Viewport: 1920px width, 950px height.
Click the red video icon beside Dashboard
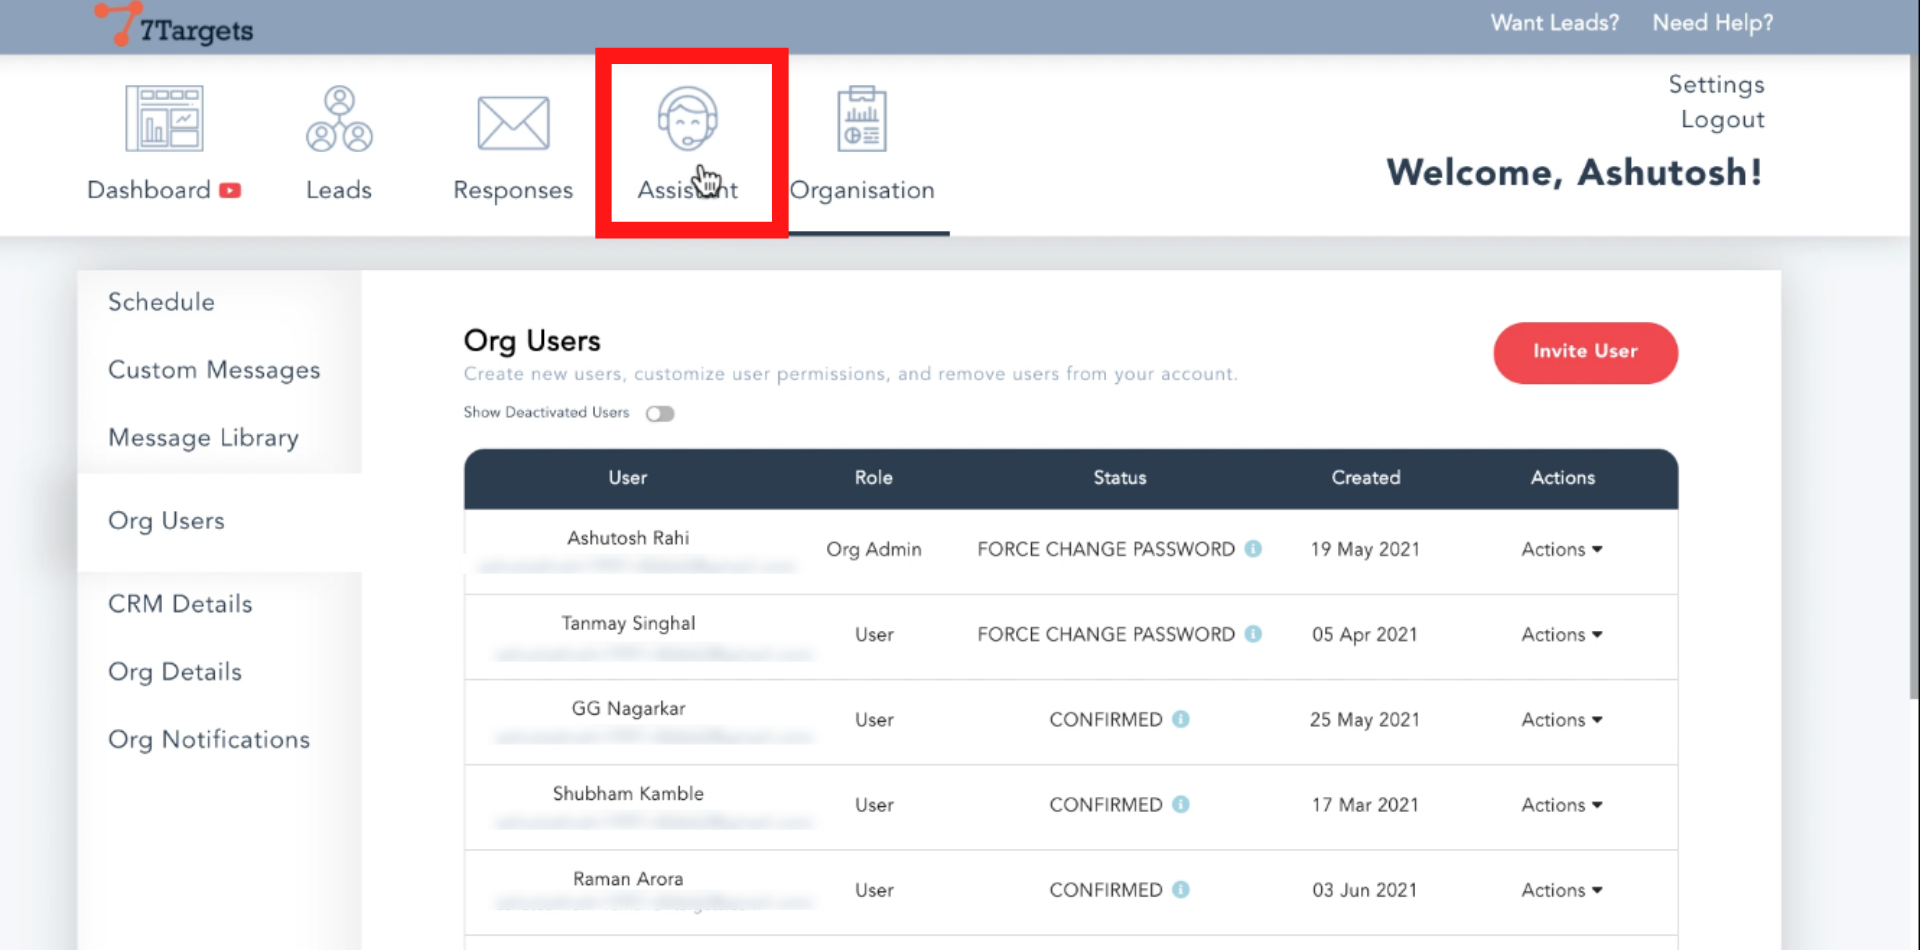[x=230, y=190]
